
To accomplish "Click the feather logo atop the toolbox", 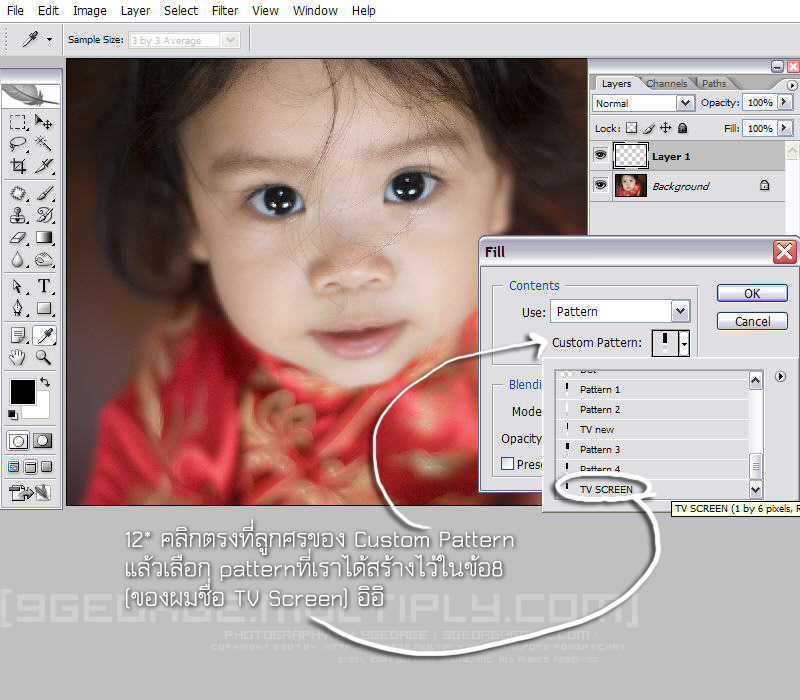I will click(x=31, y=95).
